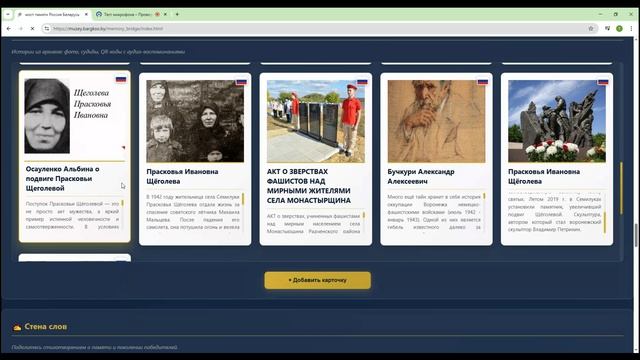
Task: Open the 'Прасковья Ивановна Щёголева' title under the group photo
Action: 182,176
